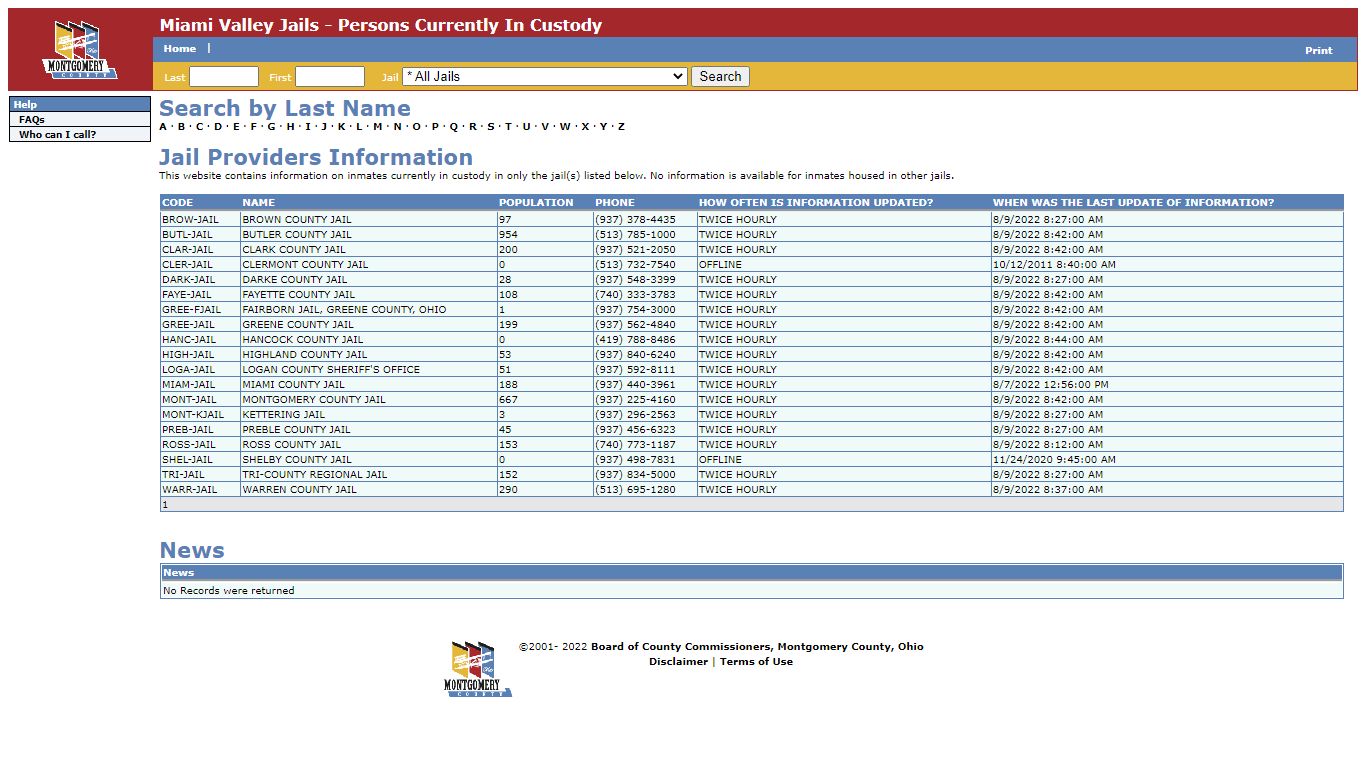Select the PREBLE COUNTY JAIL name cell
Viewport: 1366px width, 768px height.
[369, 429]
